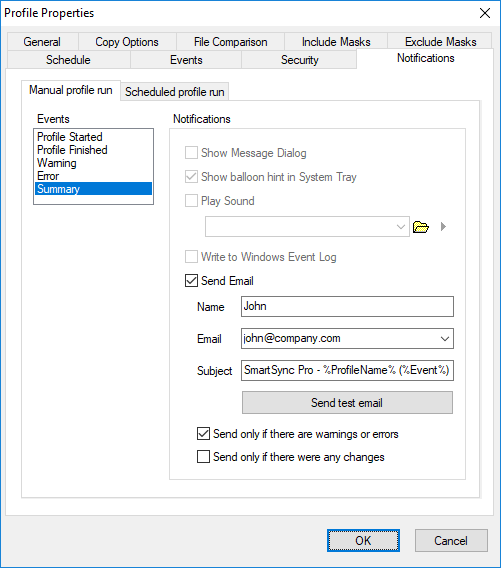The width and height of the screenshot is (501, 568).
Task: Click the Send test email button
Action: click(x=347, y=402)
